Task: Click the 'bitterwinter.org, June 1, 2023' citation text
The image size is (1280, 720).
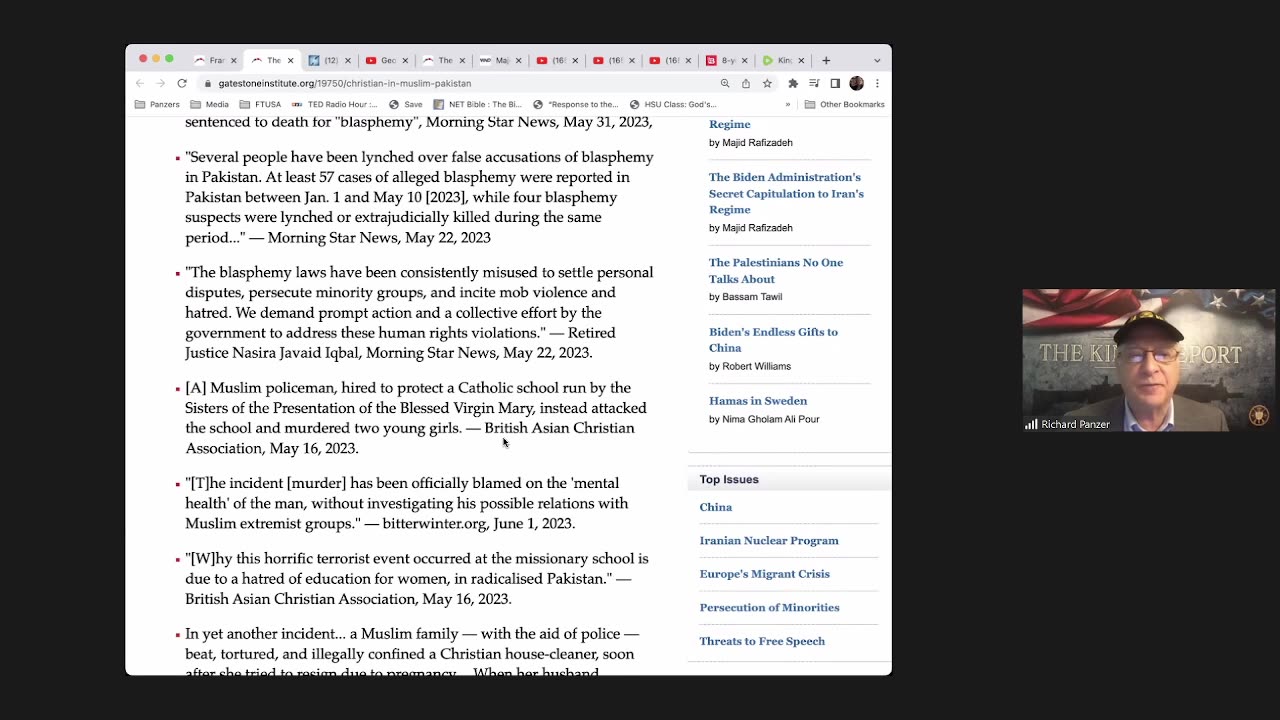Action: coord(478,523)
